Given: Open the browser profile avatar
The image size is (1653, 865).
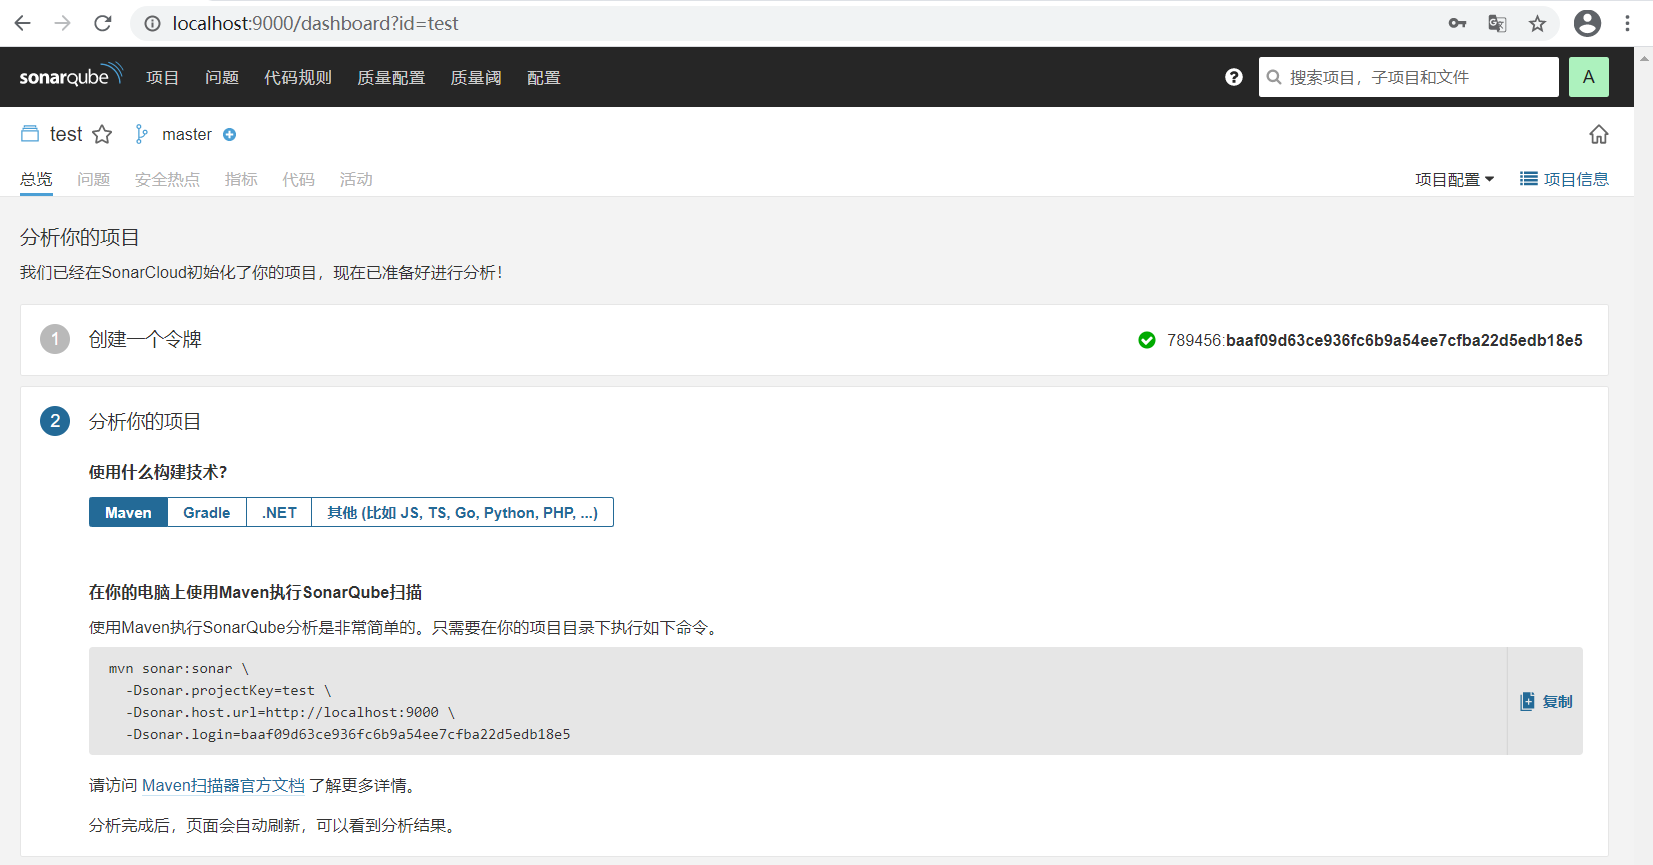Looking at the screenshot, I should [x=1587, y=23].
